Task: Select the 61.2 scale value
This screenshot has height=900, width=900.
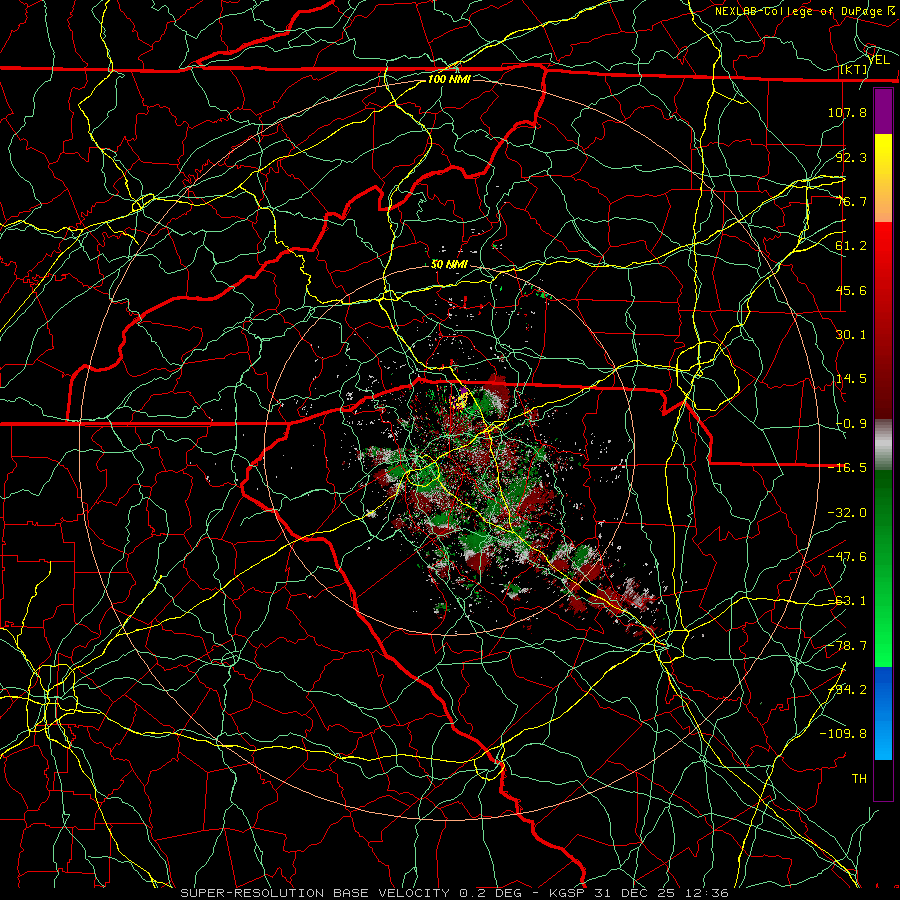Action: click(x=852, y=246)
